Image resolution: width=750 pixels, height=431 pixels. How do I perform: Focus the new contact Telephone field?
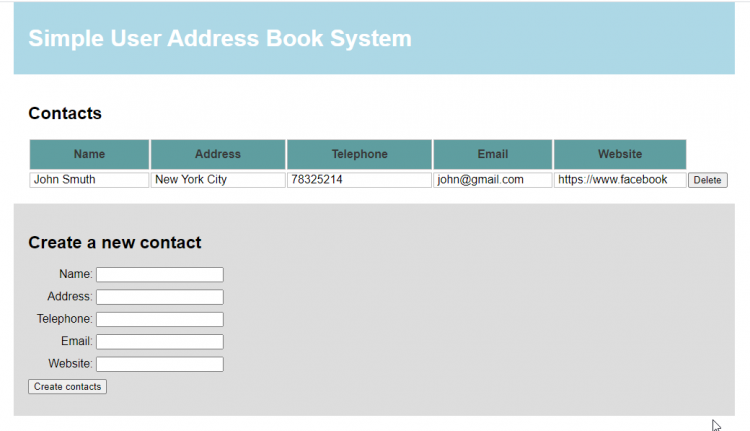point(160,319)
